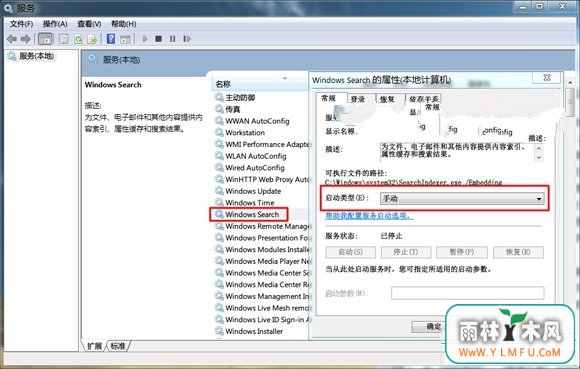This screenshot has height=369, width=580.
Task: Select the WLAN AutoConfig service
Action: (256, 156)
